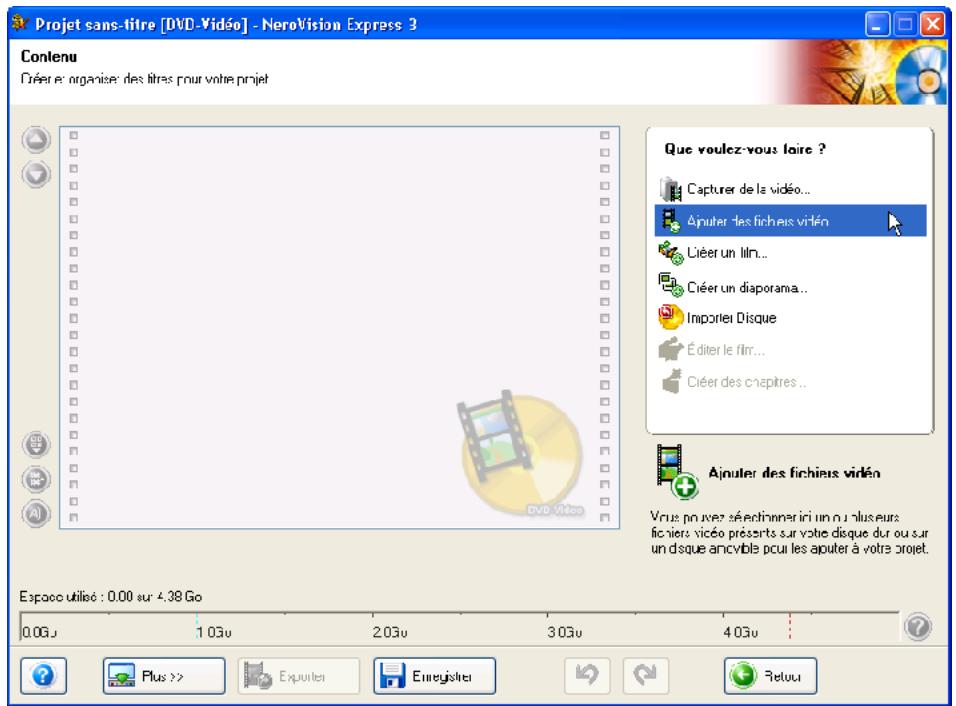Click the Créer un film icon
956x706 pixels.
click(671, 253)
